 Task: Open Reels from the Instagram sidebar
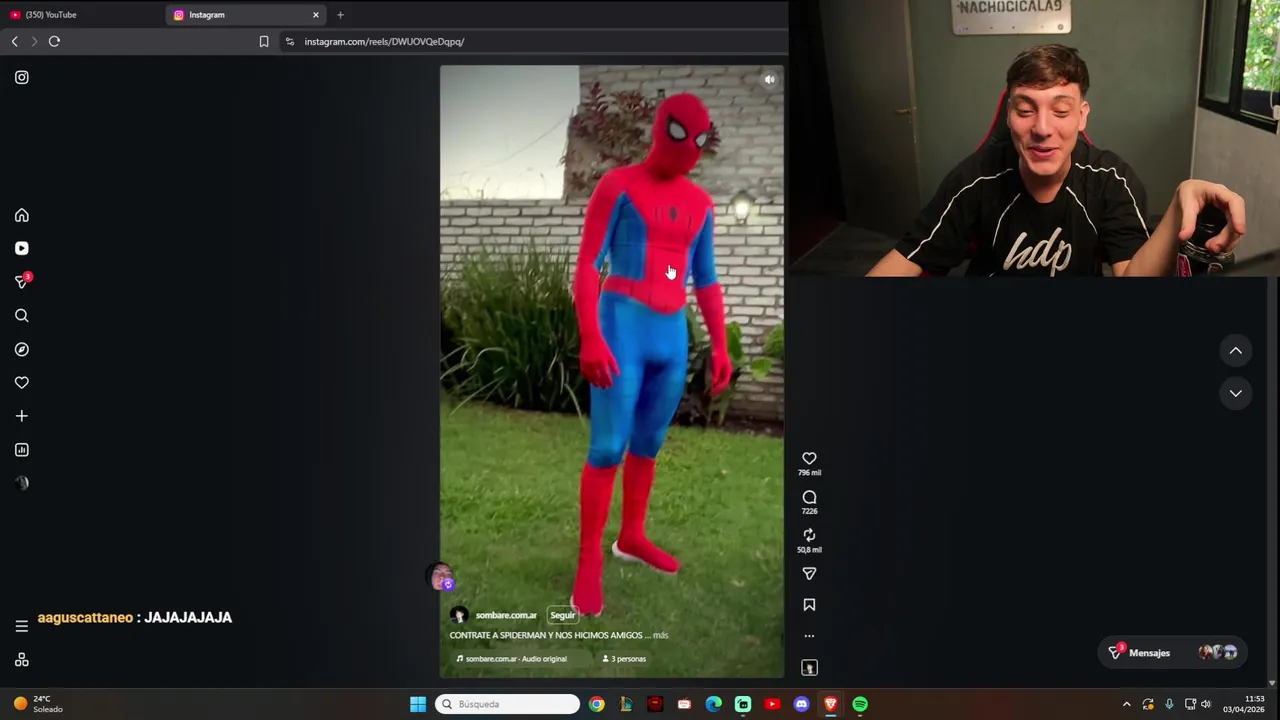pyautogui.click(x=22, y=248)
